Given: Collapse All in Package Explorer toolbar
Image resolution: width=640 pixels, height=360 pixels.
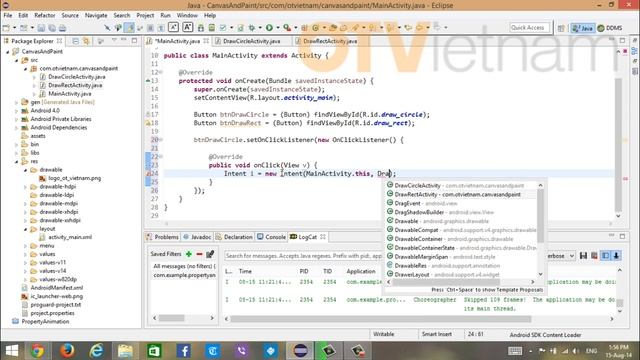Looking at the screenshot, I should coord(76,41).
